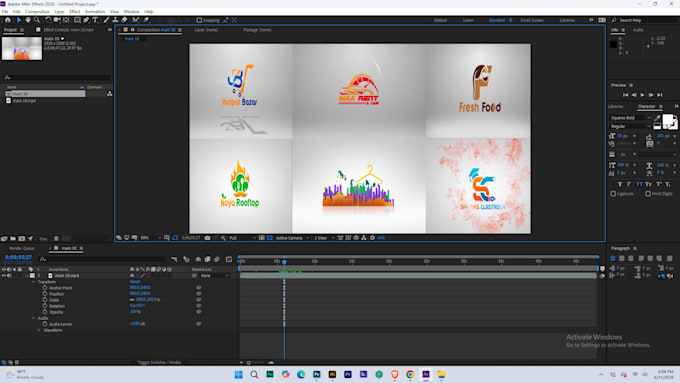Toggle the Hindi Digits checkbox

pyautogui.click(x=647, y=194)
